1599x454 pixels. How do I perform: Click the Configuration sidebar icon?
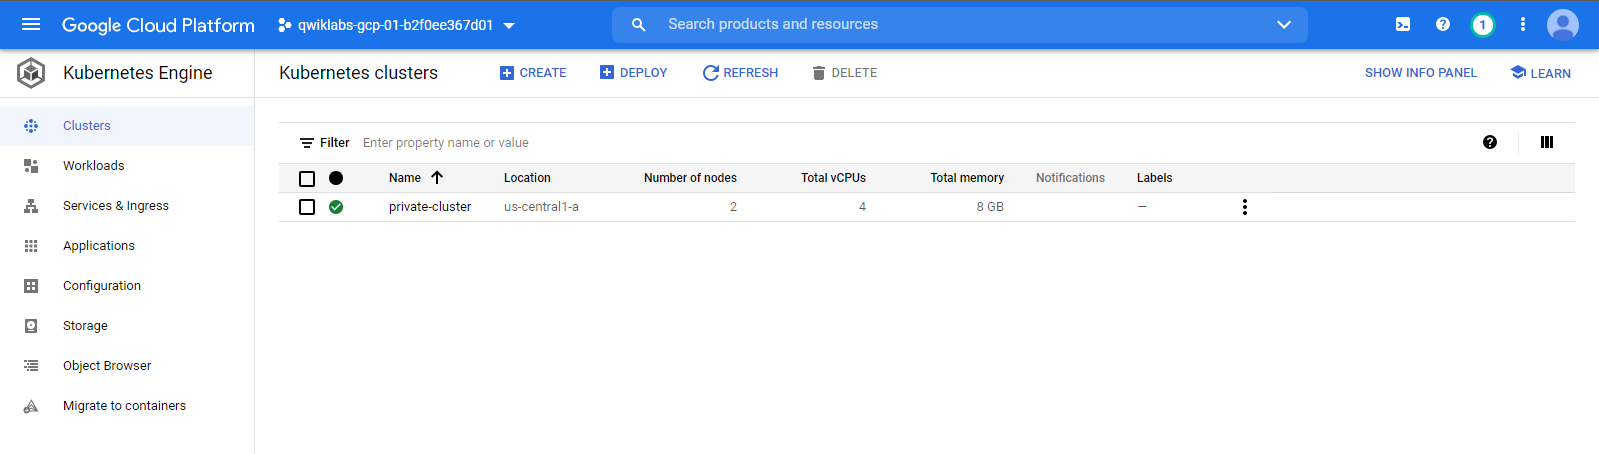31,286
